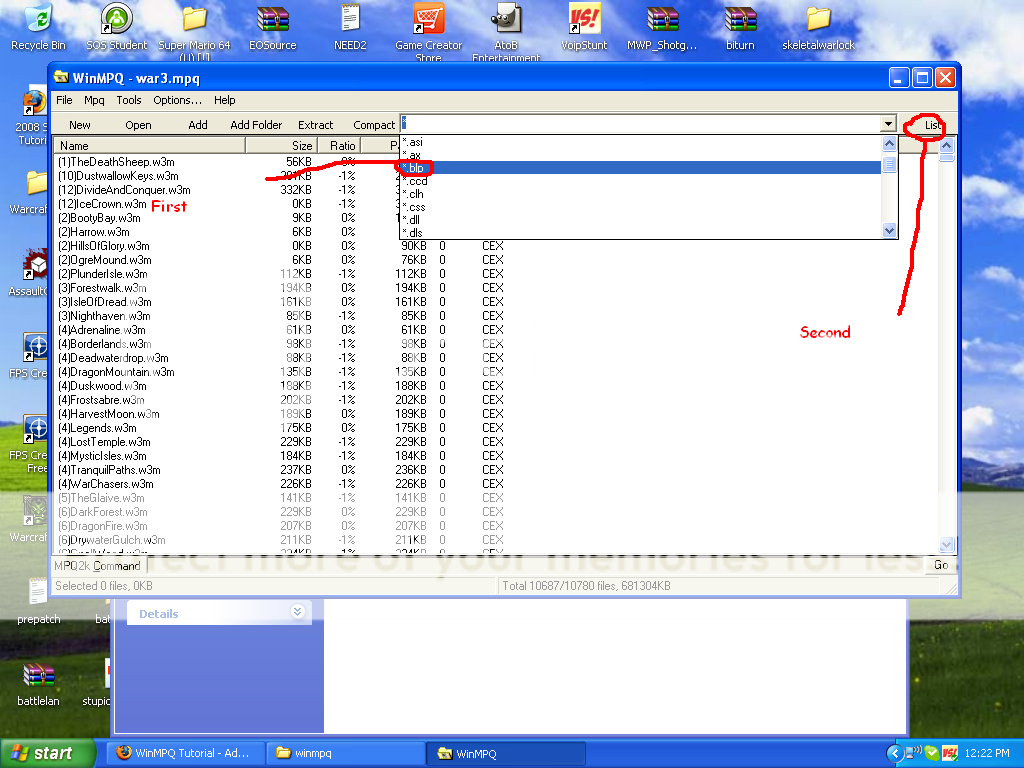Select (12)DivideAndConquer.w3m file row
Image resolution: width=1024 pixels, height=768 pixels.
[124, 190]
